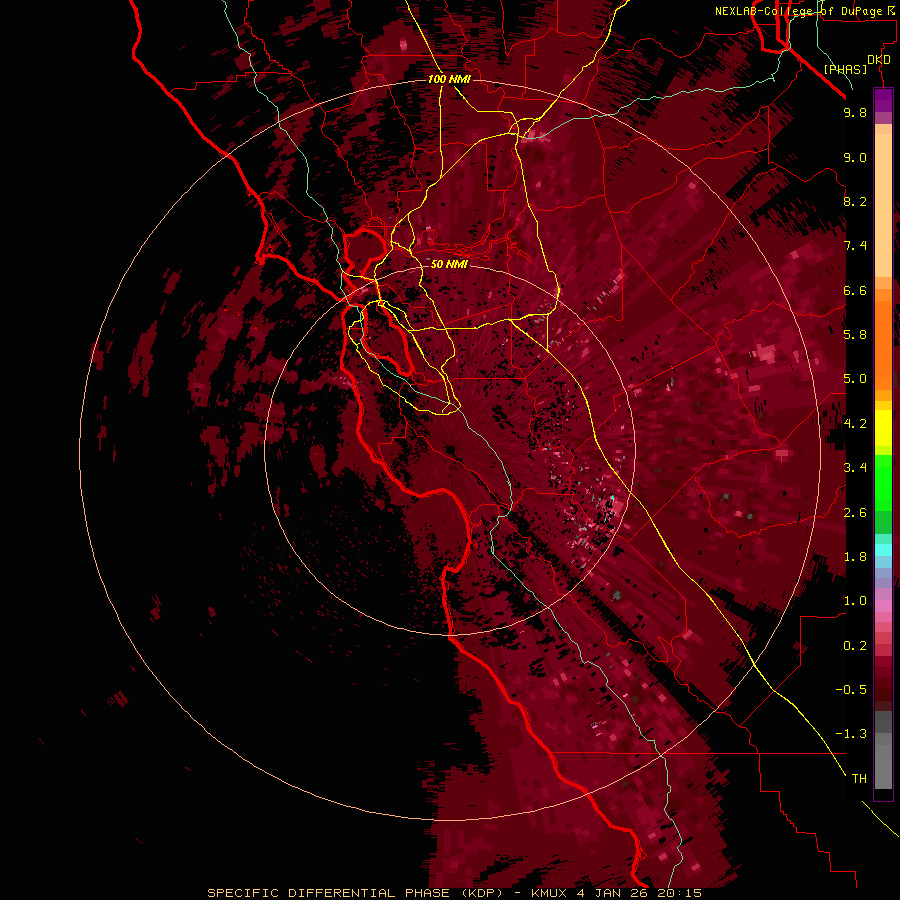The width and height of the screenshot is (900, 900).
Task: Click the '9.0' scale value
Action: click(x=855, y=157)
